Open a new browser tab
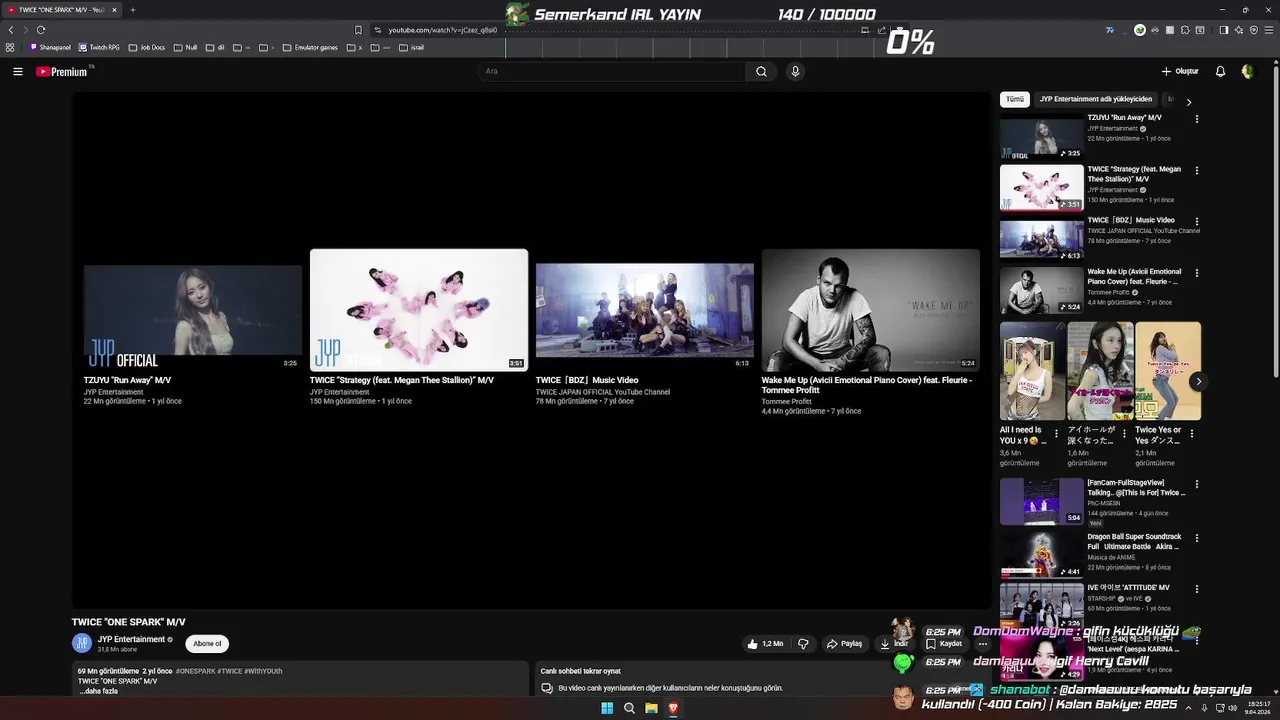This screenshot has height=720, width=1280. [132, 10]
